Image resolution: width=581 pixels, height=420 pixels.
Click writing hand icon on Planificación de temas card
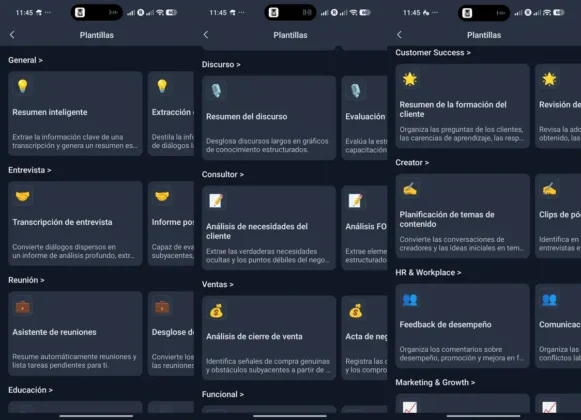[x=410, y=189]
